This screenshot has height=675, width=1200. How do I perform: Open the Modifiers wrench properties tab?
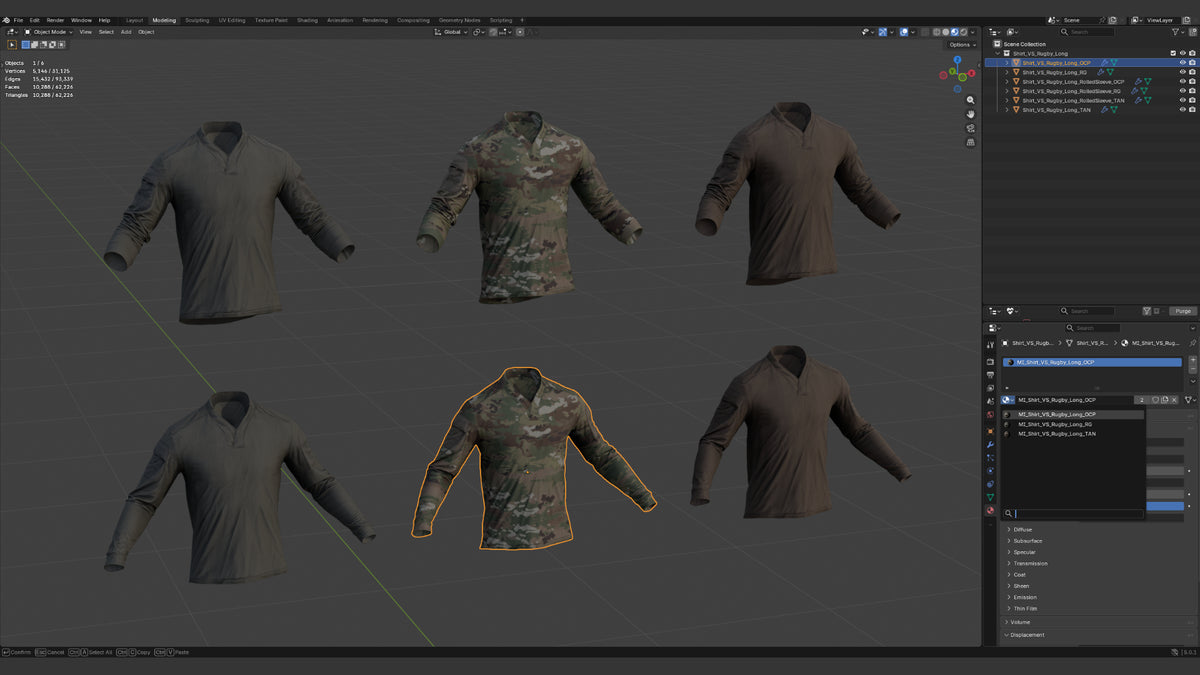click(990, 444)
